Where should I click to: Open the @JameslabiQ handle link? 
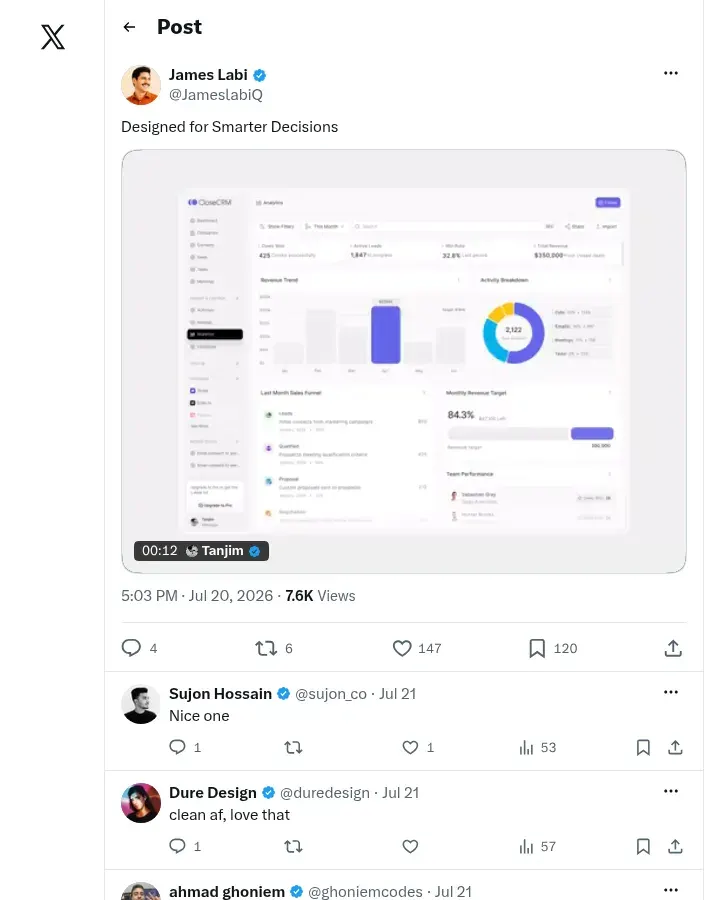click(x=215, y=95)
